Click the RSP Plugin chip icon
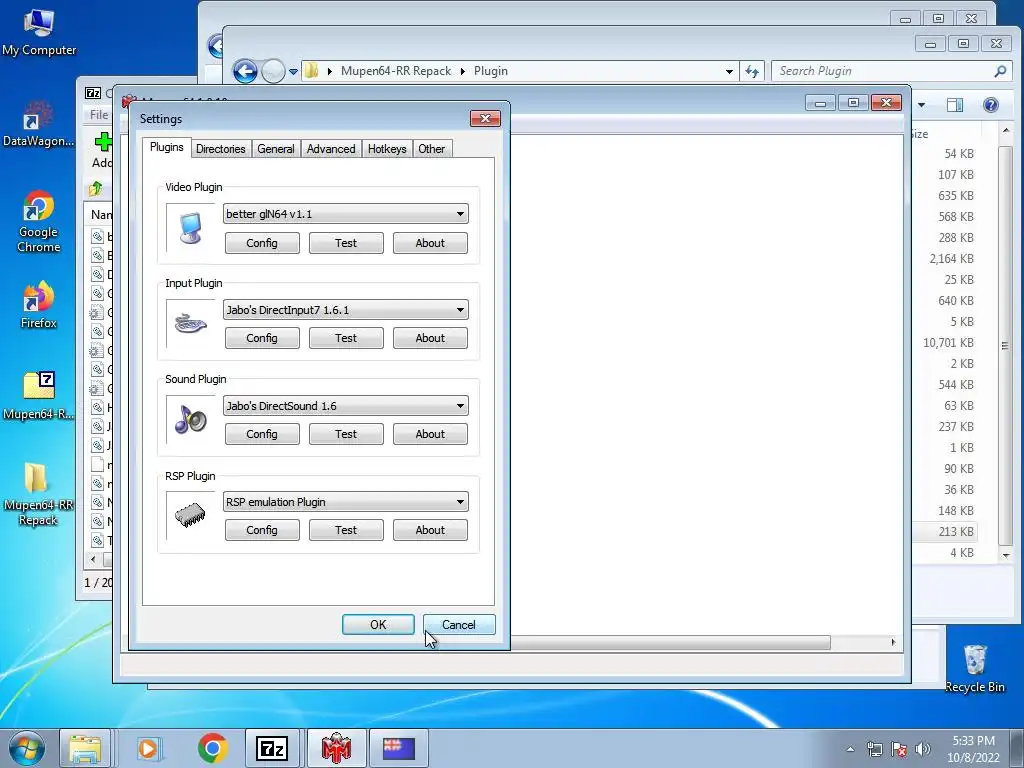Viewport: 1024px width, 768px height. click(x=190, y=516)
